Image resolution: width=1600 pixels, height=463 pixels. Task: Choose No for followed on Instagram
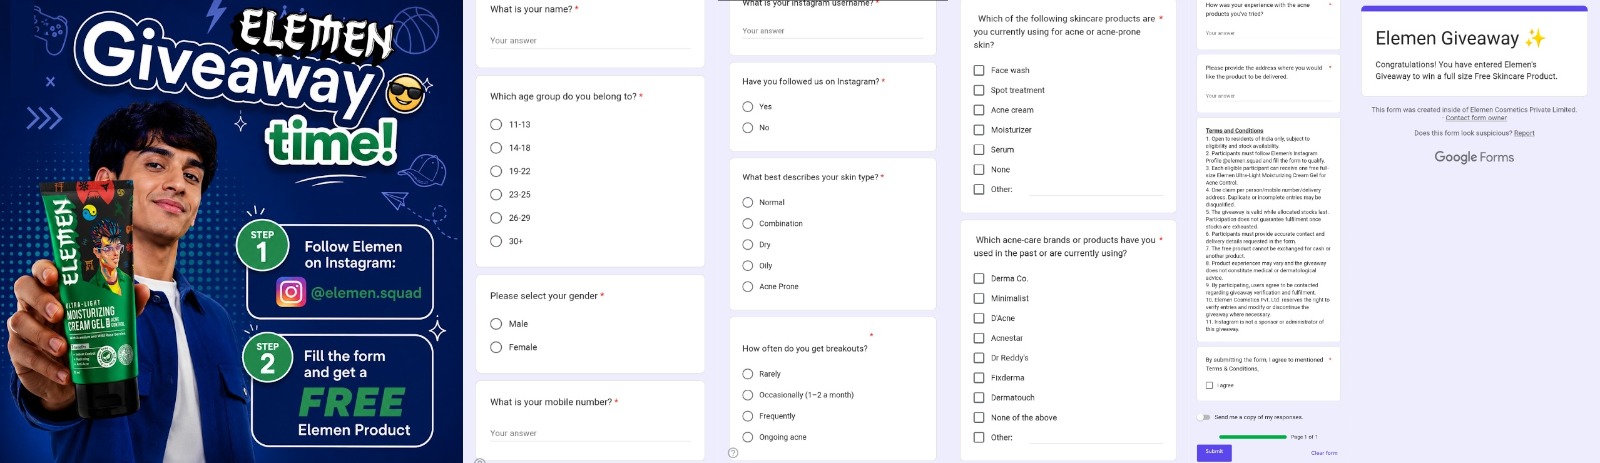(x=747, y=128)
